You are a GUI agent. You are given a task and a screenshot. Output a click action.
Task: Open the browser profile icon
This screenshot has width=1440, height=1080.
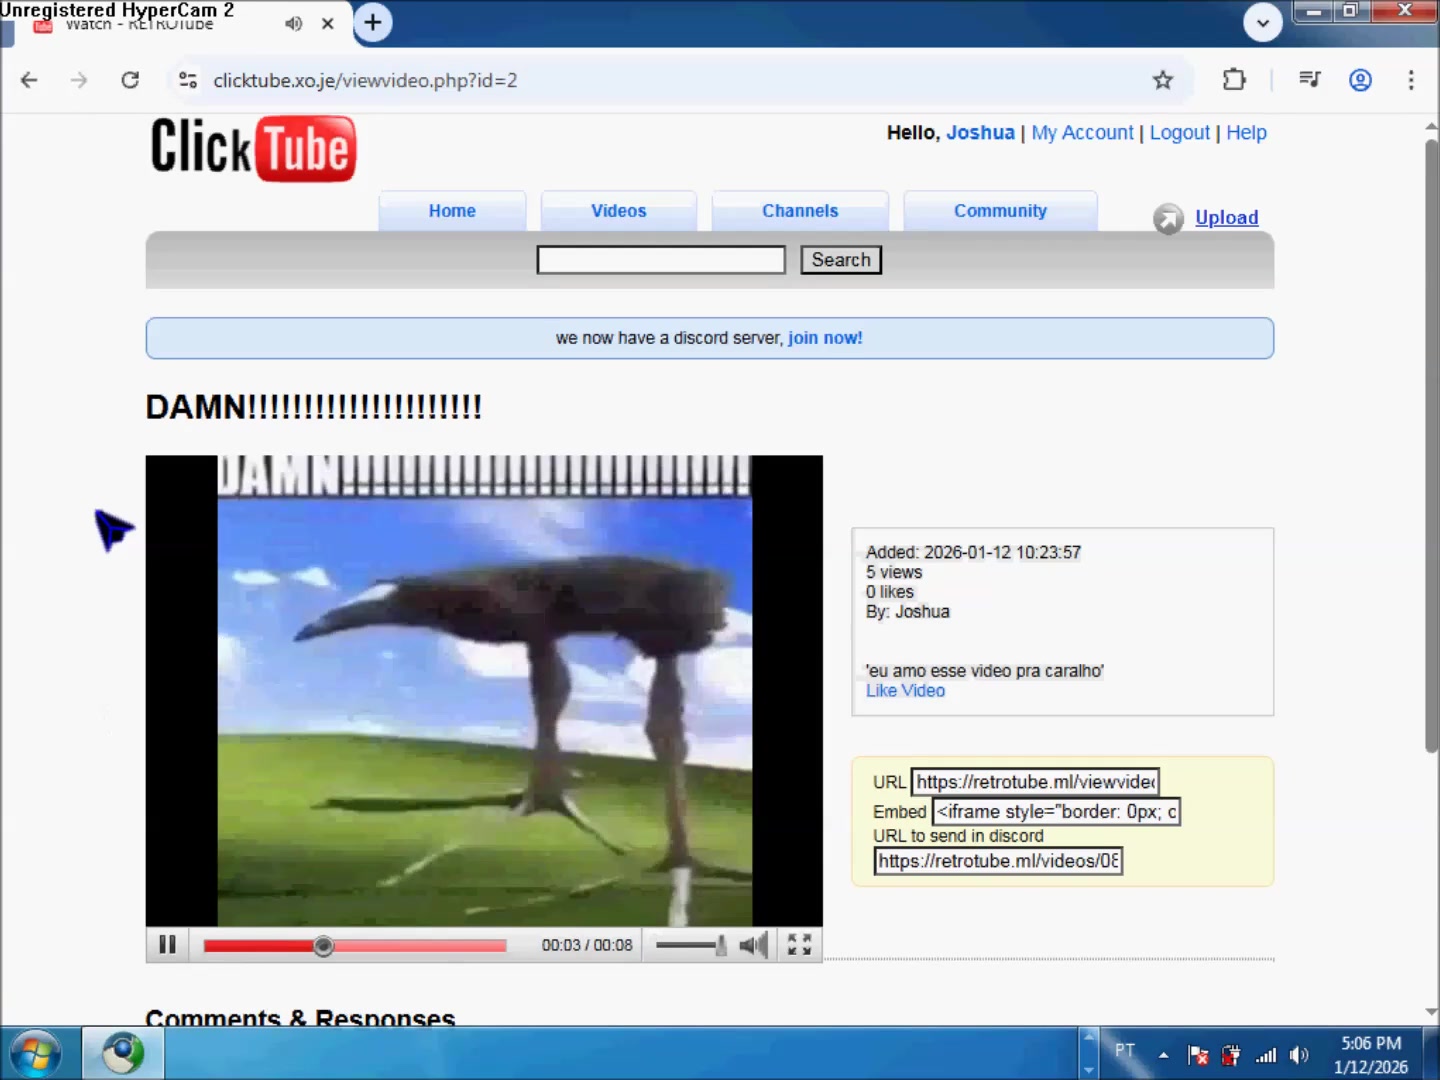click(1360, 80)
